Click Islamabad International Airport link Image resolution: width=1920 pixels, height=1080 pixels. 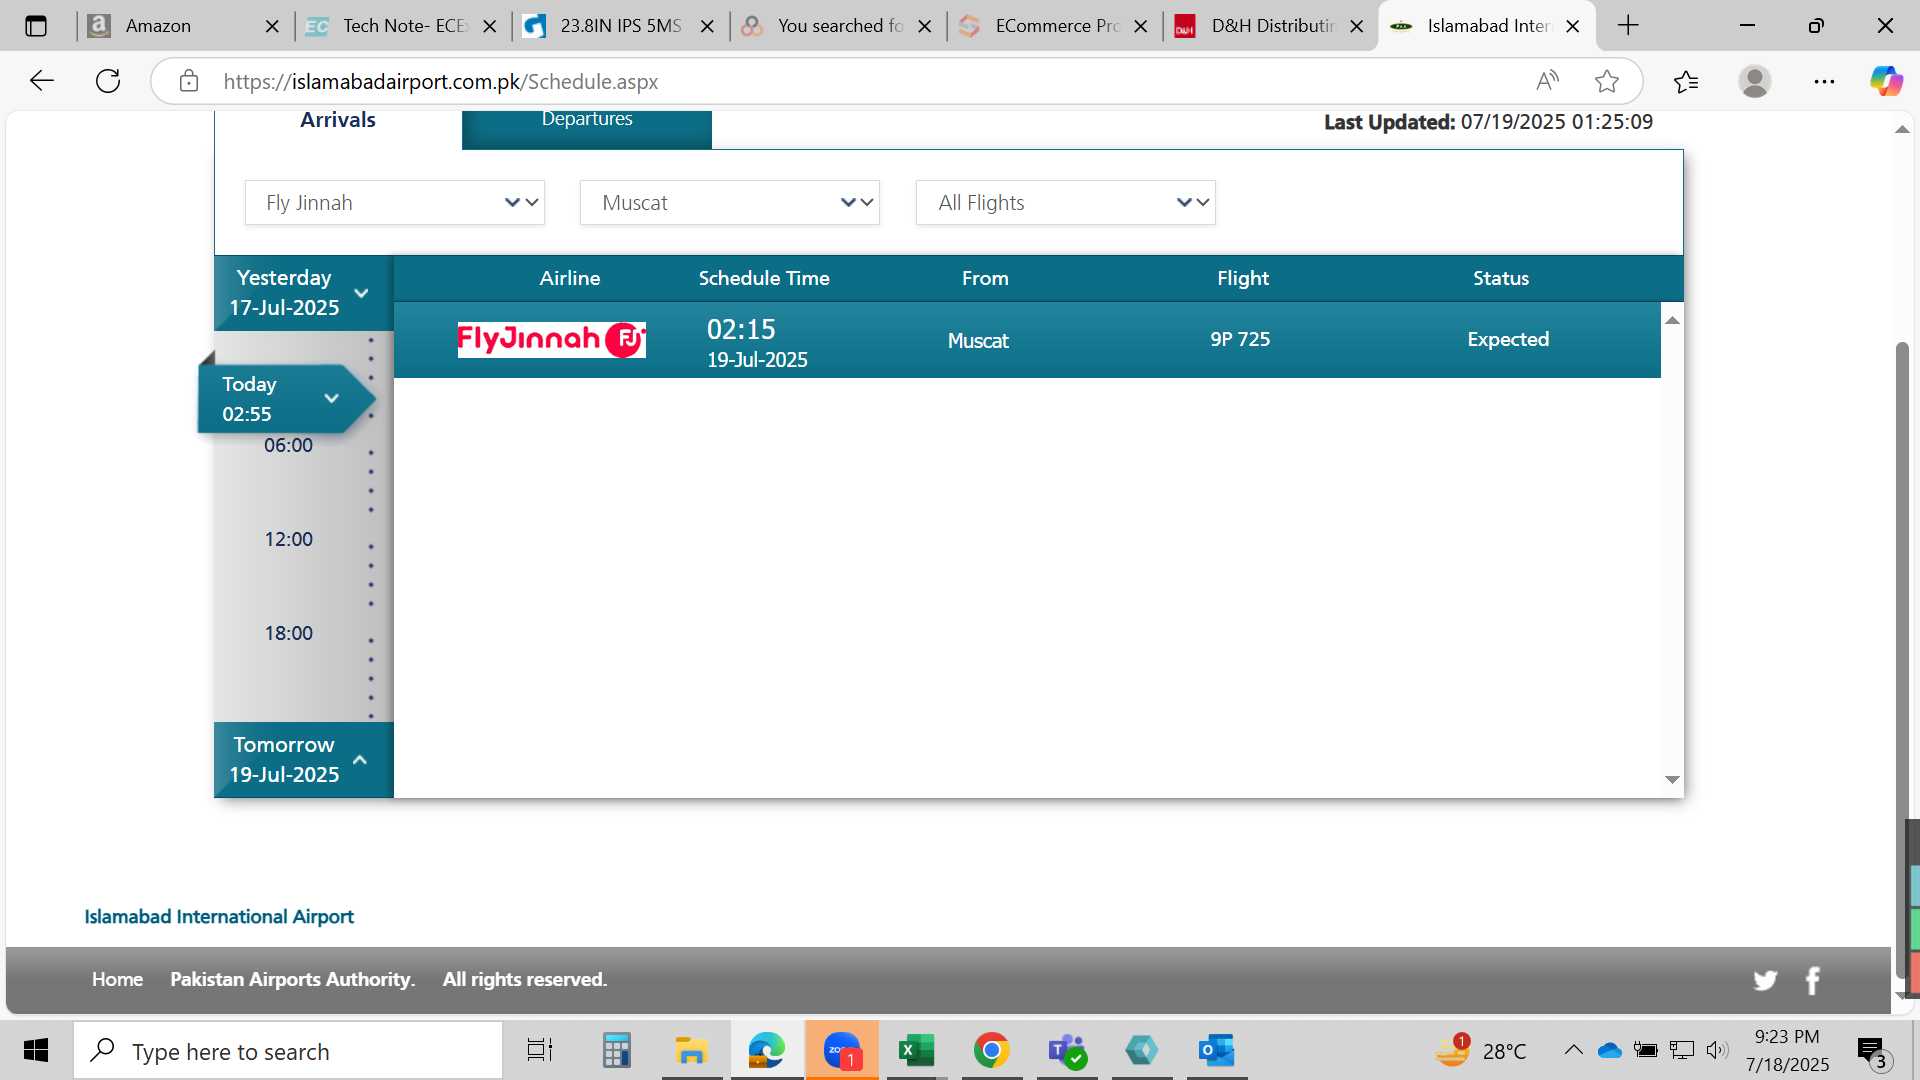point(219,917)
